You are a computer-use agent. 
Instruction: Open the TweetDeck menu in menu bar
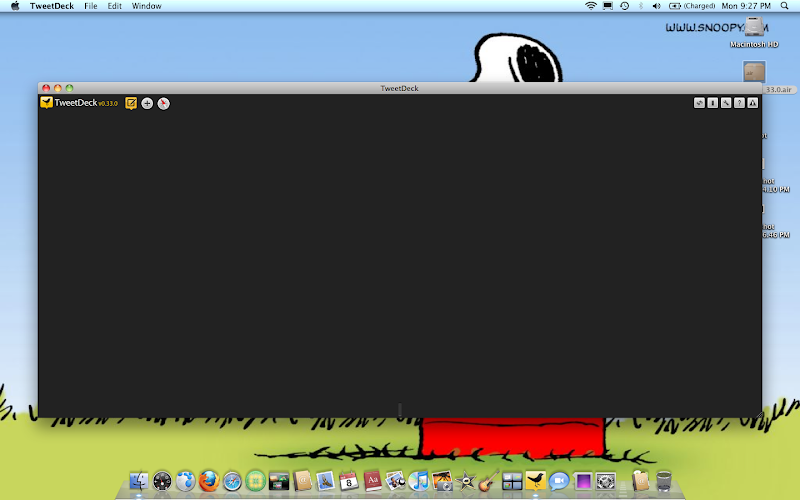pyautogui.click(x=52, y=6)
